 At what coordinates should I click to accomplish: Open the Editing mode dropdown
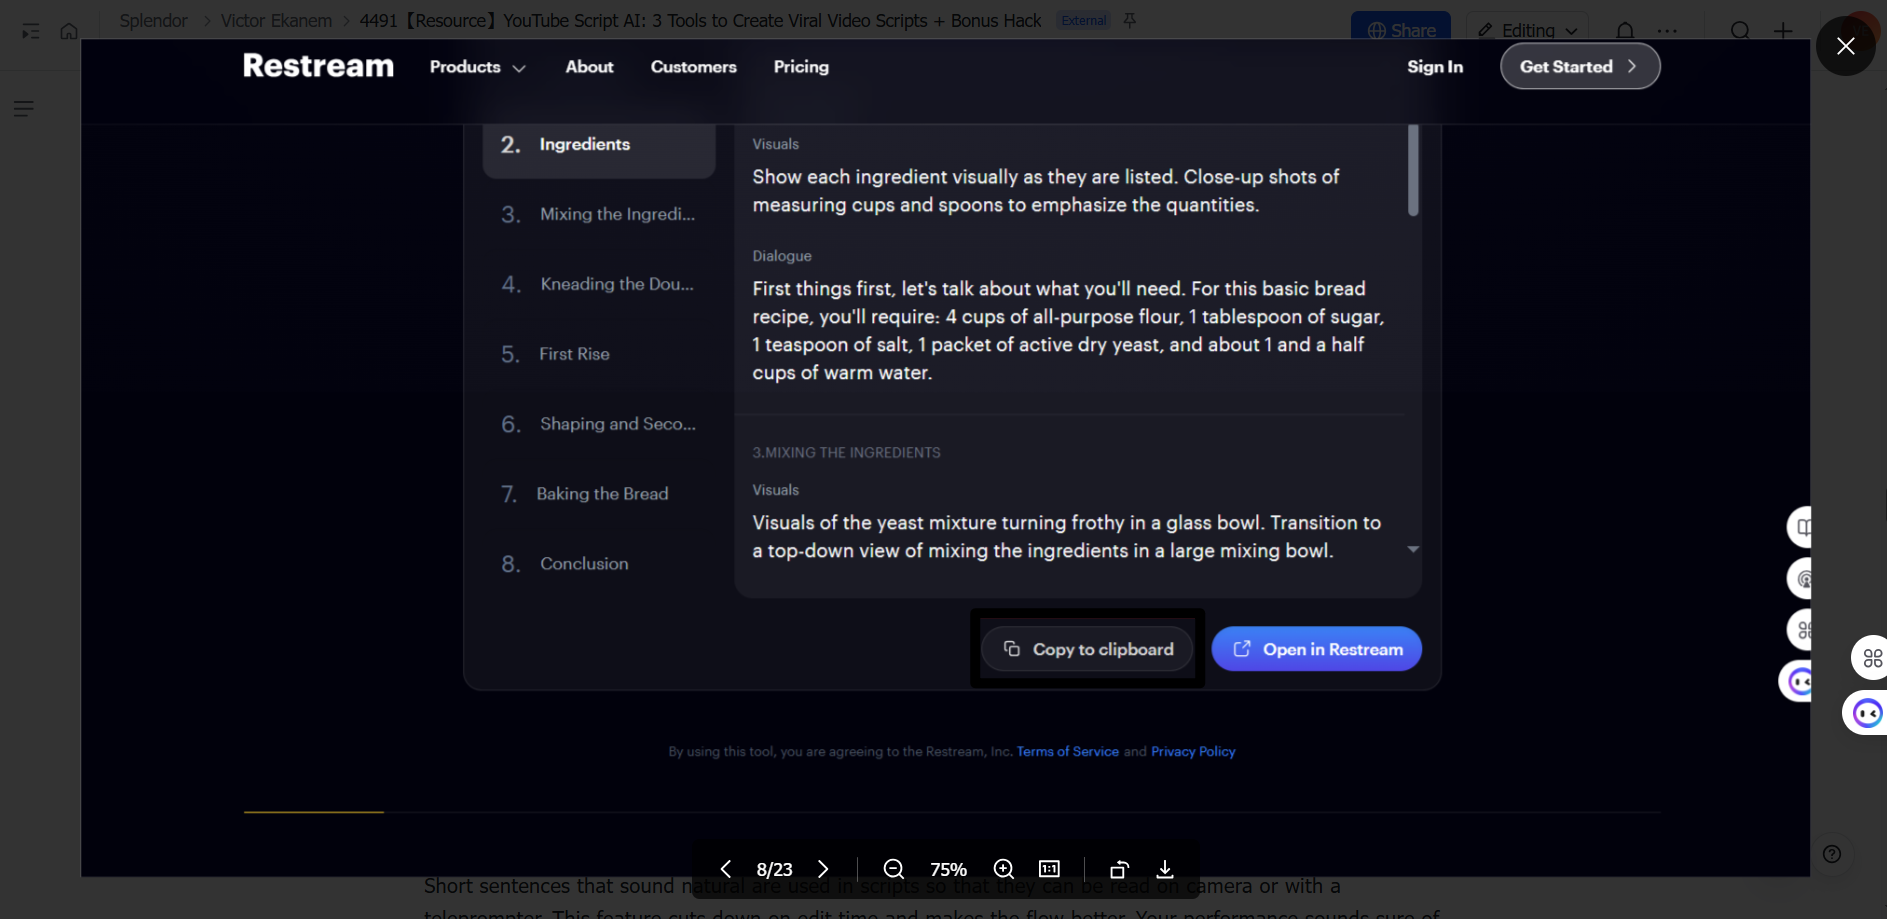1528,30
